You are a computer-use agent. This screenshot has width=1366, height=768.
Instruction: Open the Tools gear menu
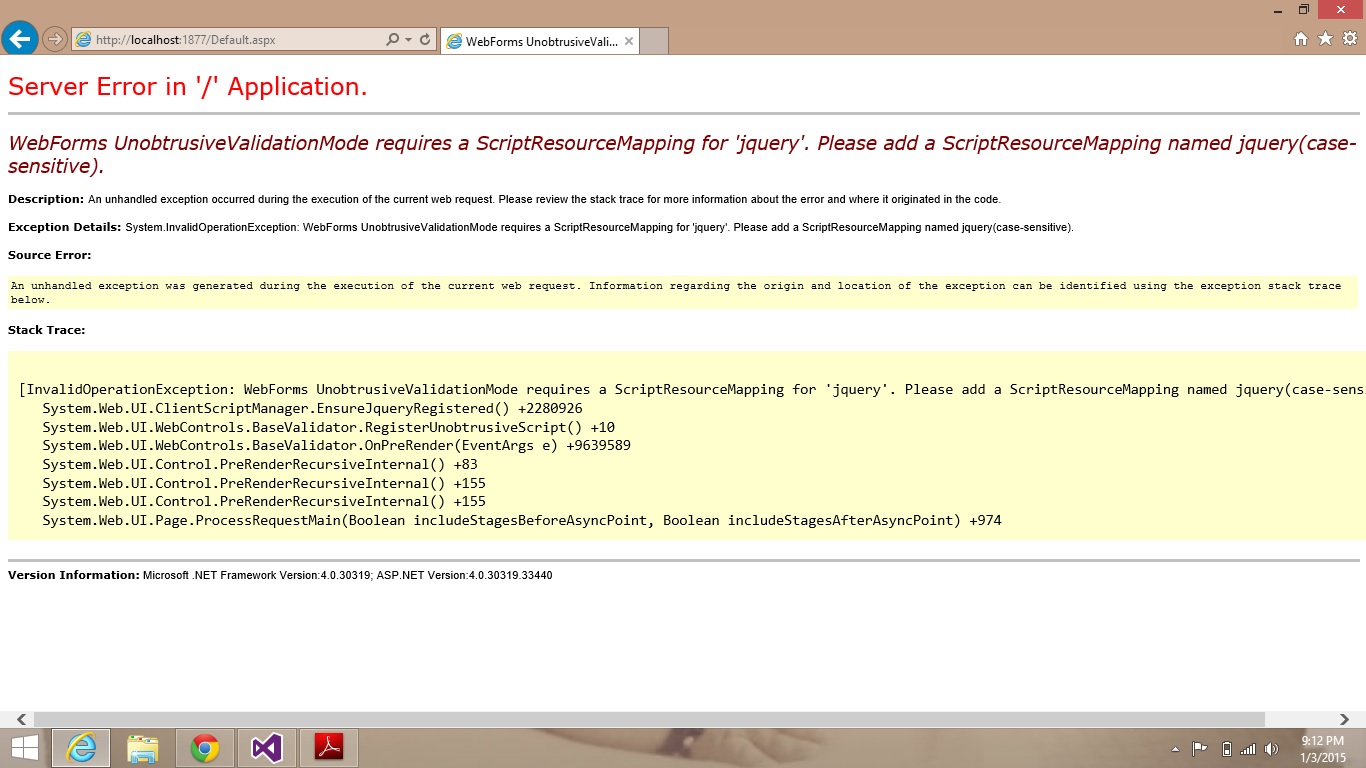click(x=1350, y=39)
